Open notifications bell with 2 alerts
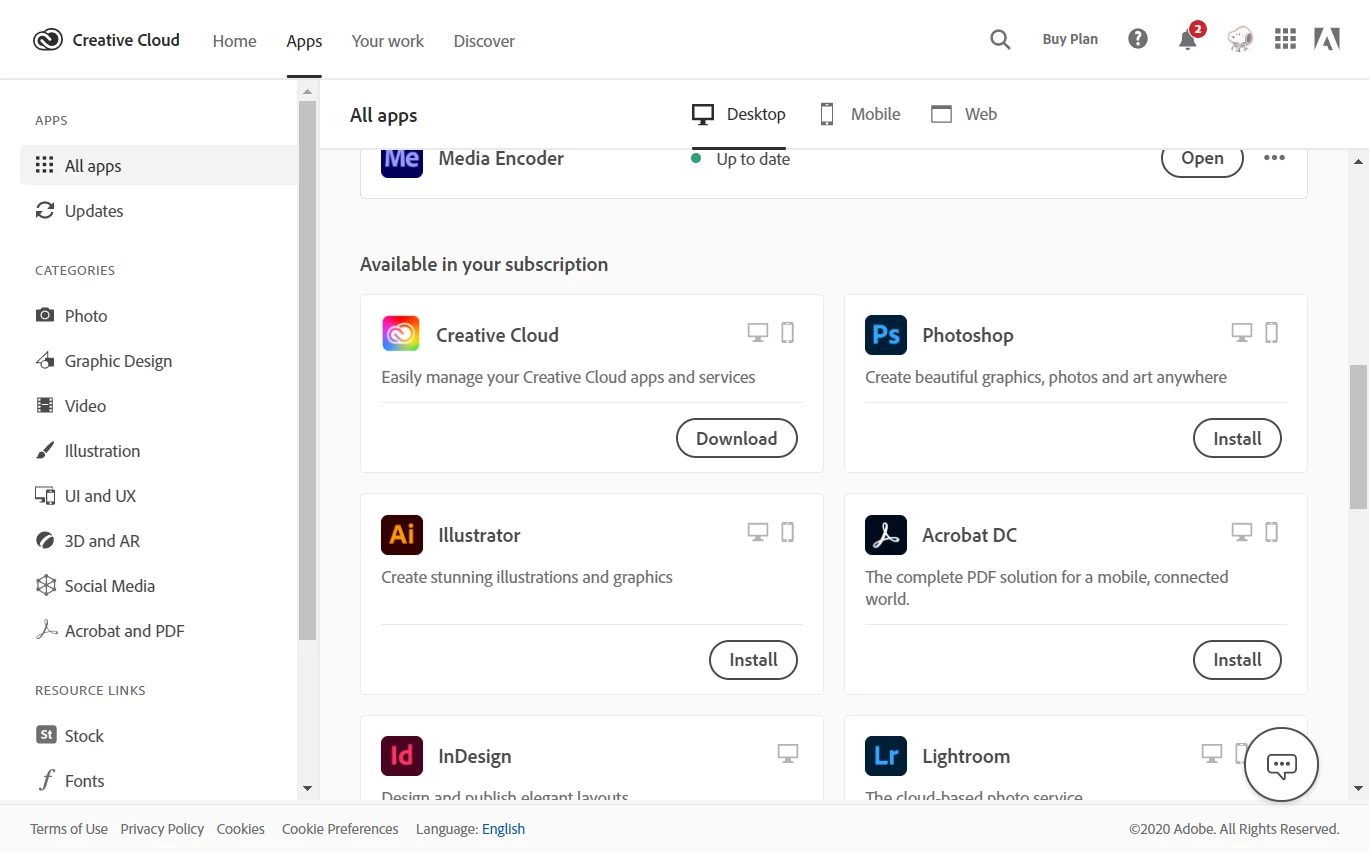This screenshot has height=852, width=1369. pyautogui.click(x=1188, y=39)
